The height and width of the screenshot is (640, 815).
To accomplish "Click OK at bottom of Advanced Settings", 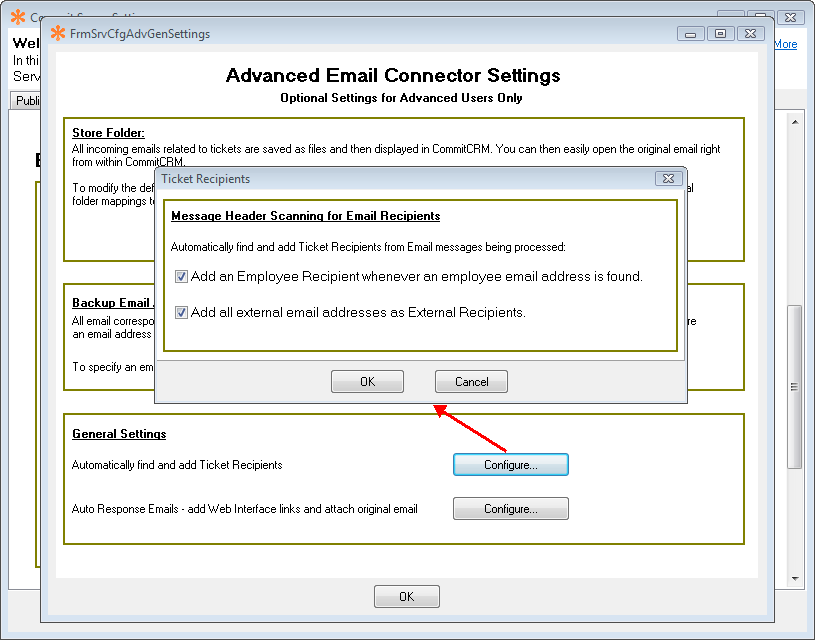I will click(x=406, y=597).
